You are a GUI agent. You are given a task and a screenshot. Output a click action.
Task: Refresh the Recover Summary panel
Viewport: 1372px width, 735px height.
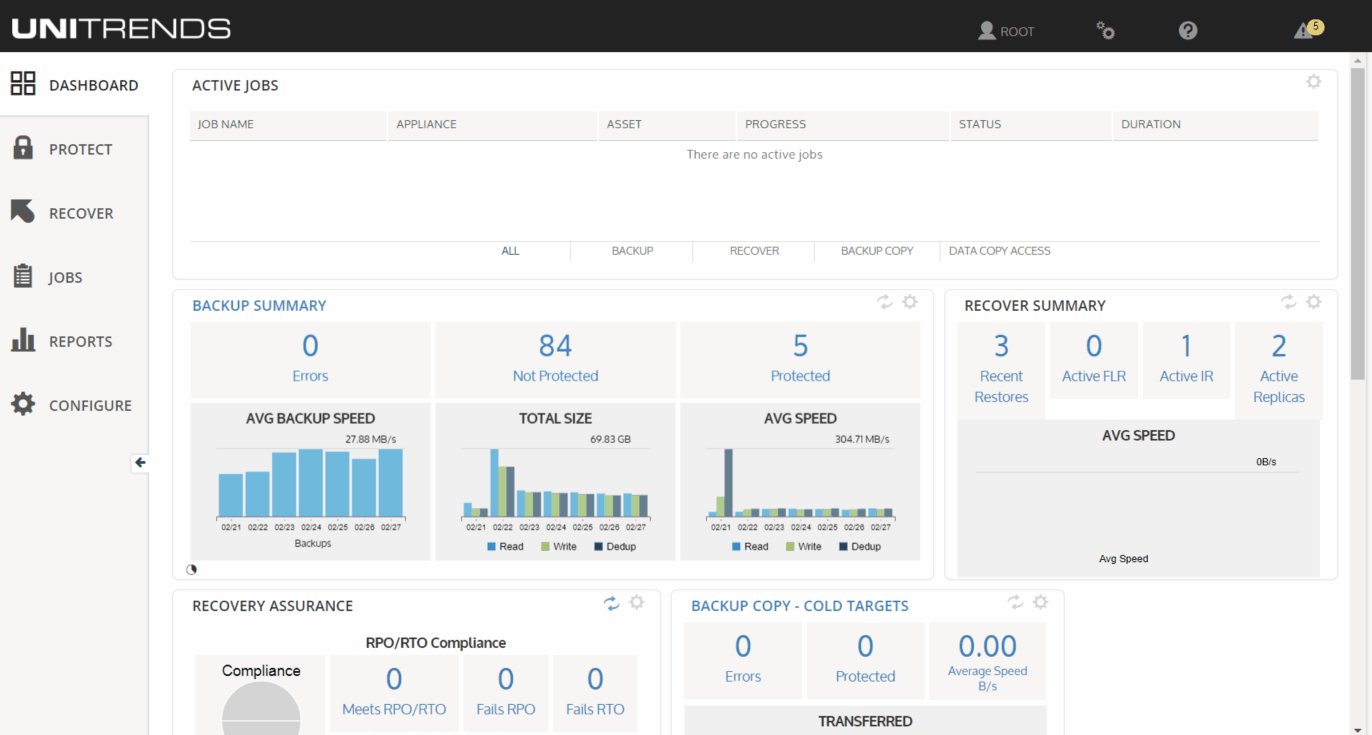(x=1289, y=301)
